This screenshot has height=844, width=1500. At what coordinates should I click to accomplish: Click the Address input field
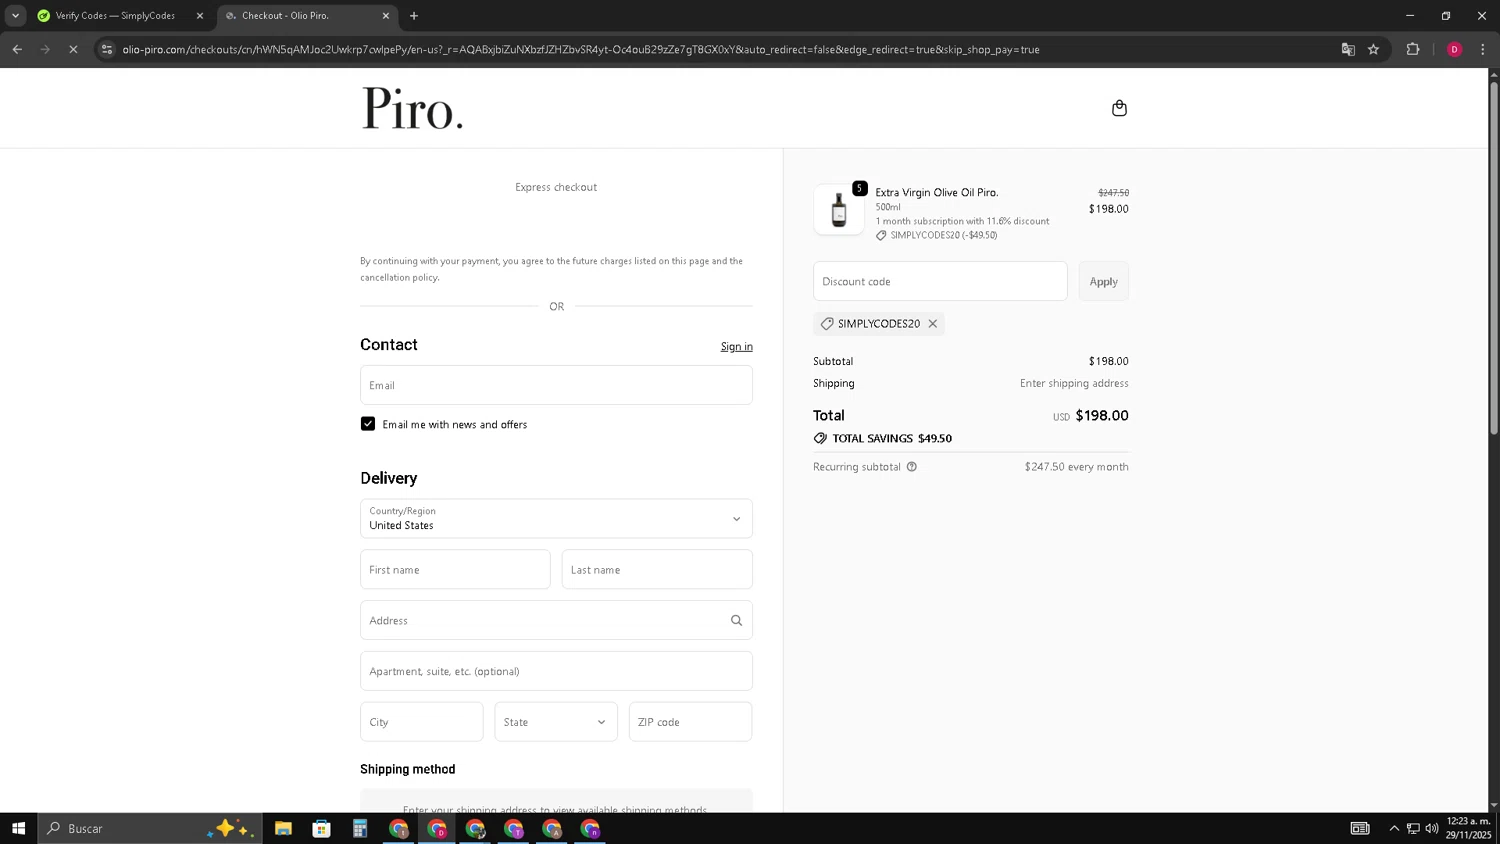pyautogui.click(x=556, y=621)
